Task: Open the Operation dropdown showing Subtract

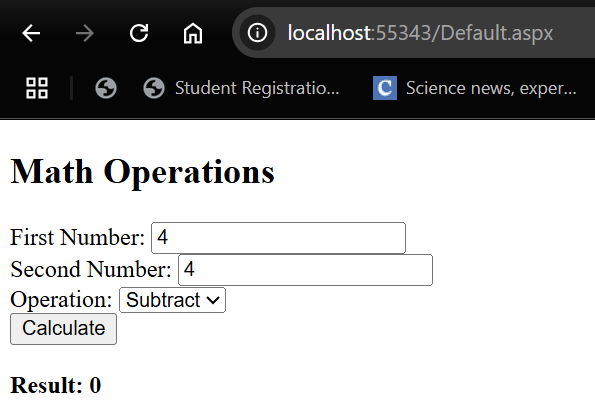Action: (173, 300)
